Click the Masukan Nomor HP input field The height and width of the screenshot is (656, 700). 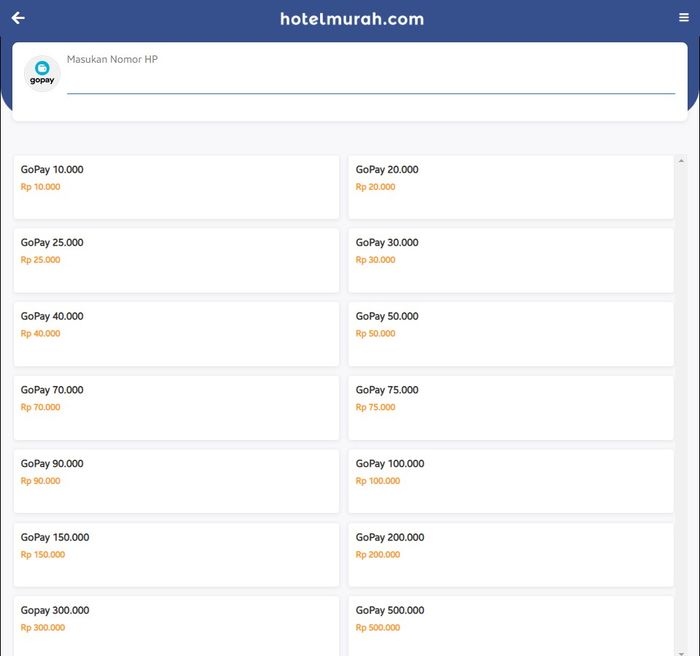coord(370,82)
